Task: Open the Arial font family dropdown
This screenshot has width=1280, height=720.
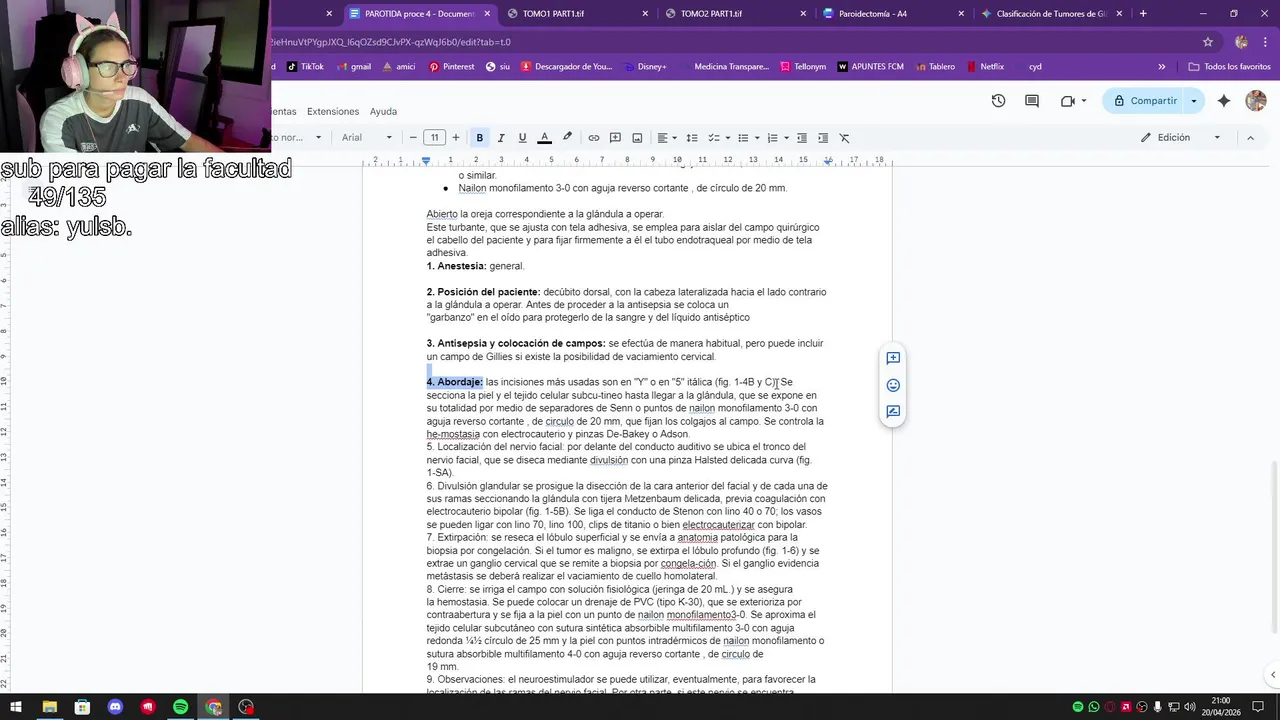Action: (x=365, y=138)
